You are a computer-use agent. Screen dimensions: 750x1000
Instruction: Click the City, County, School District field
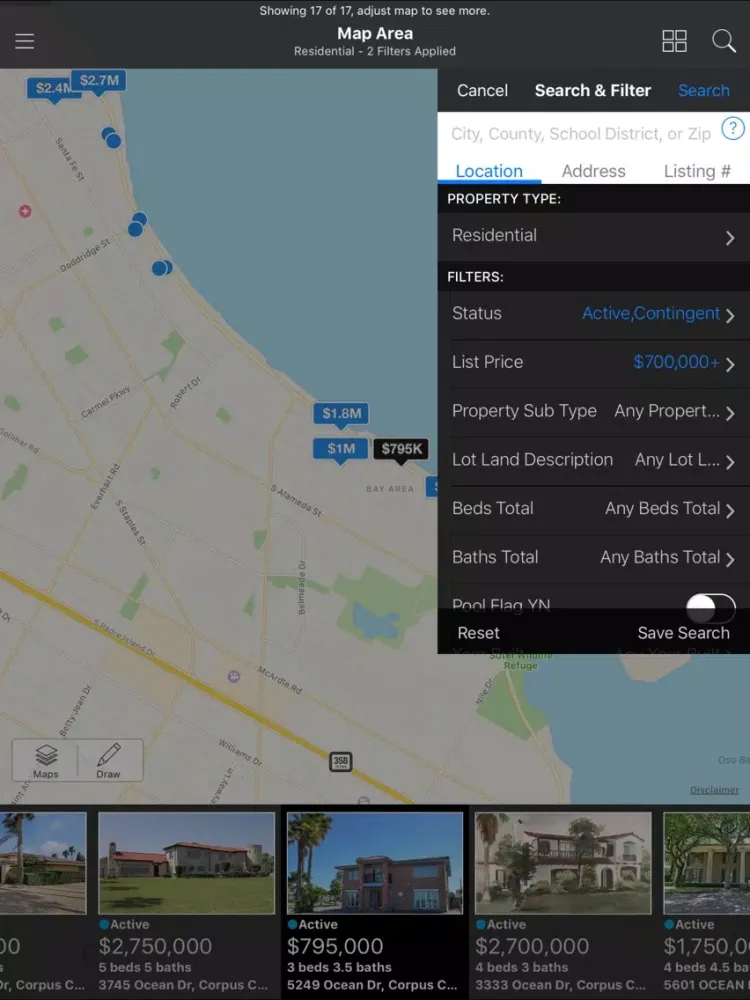coord(580,133)
